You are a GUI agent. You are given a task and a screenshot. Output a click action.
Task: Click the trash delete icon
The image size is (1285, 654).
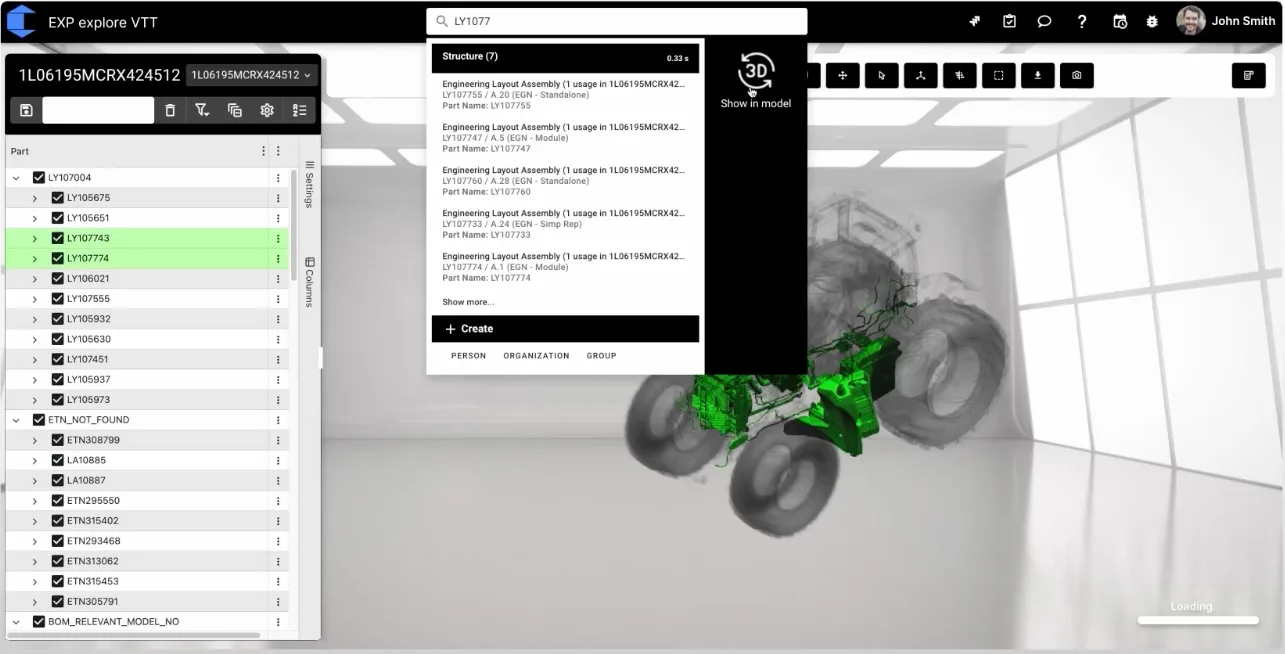point(170,110)
